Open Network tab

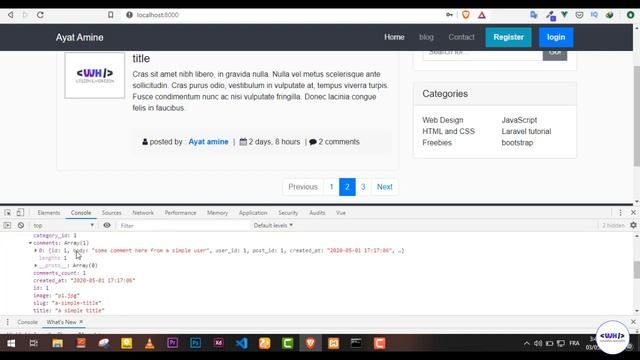pos(143,213)
